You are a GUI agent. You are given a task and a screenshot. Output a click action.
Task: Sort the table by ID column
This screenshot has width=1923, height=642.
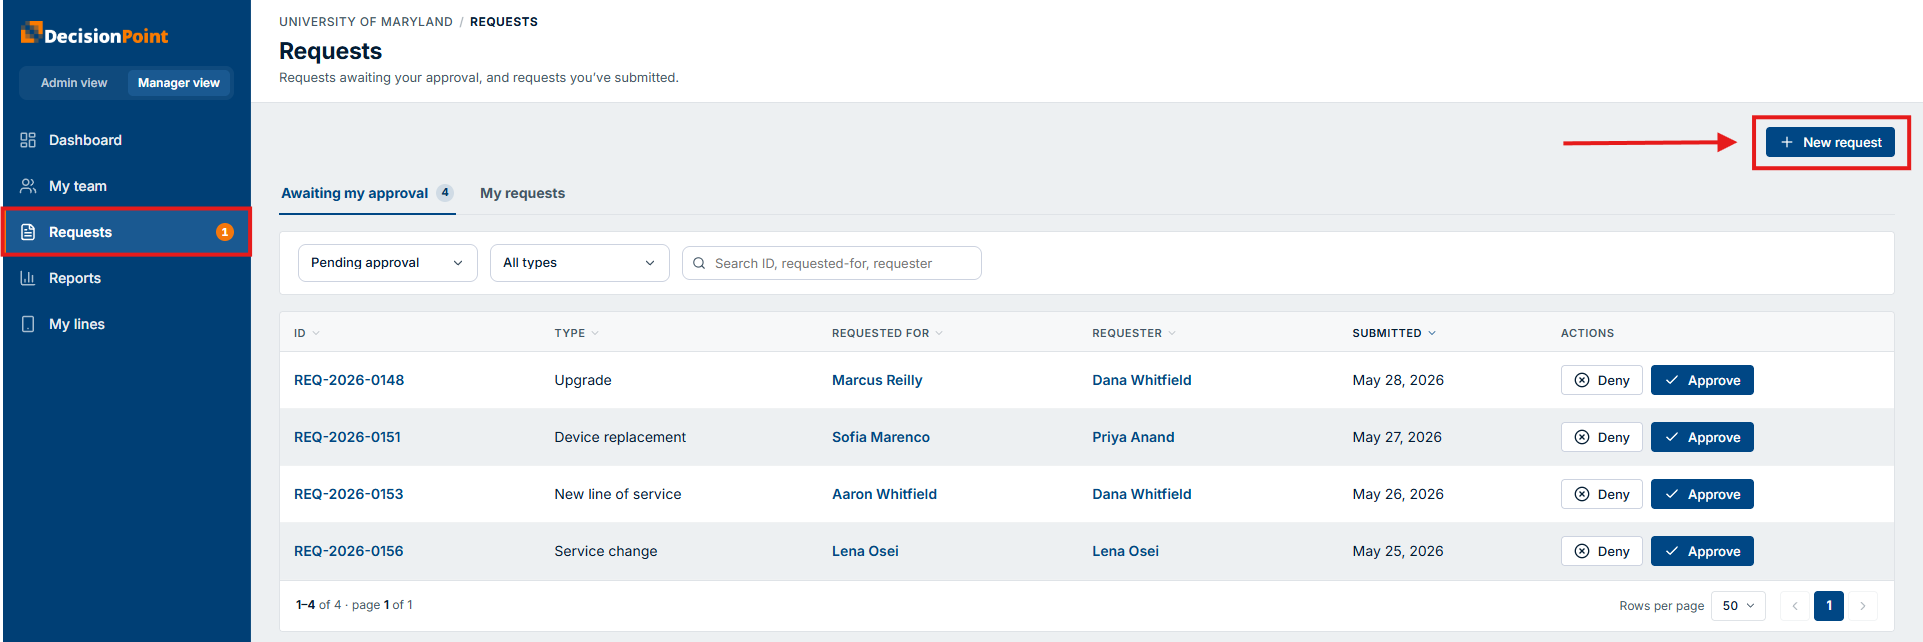point(307,333)
